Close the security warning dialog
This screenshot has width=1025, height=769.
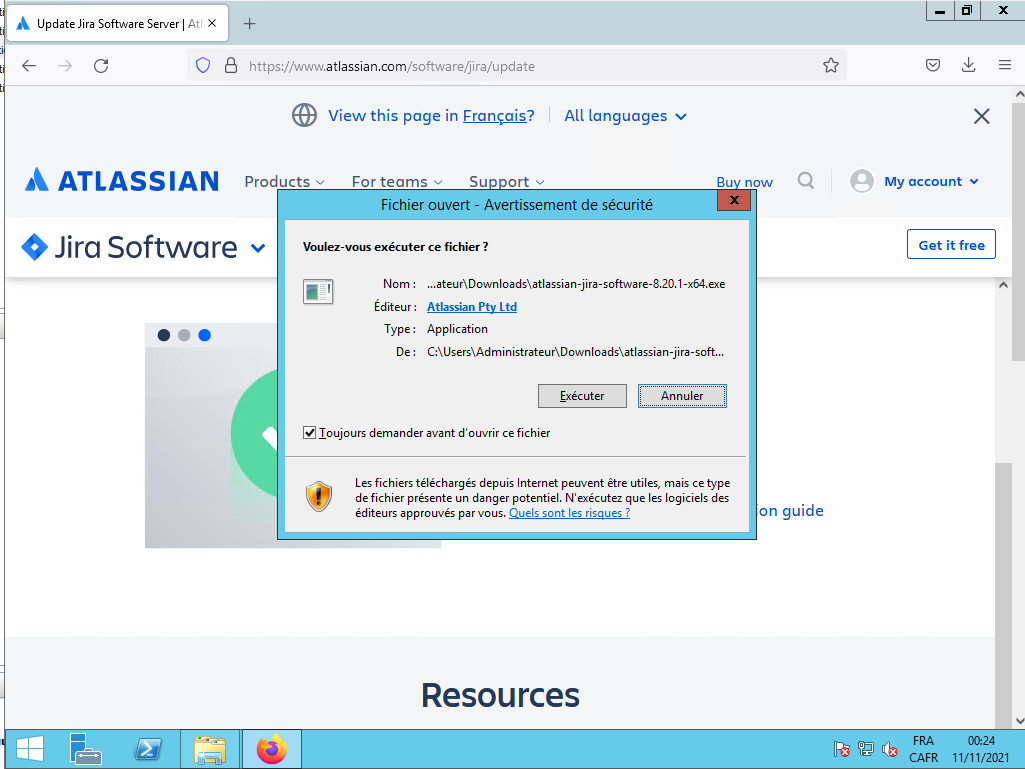pyautogui.click(x=733, y=200)
